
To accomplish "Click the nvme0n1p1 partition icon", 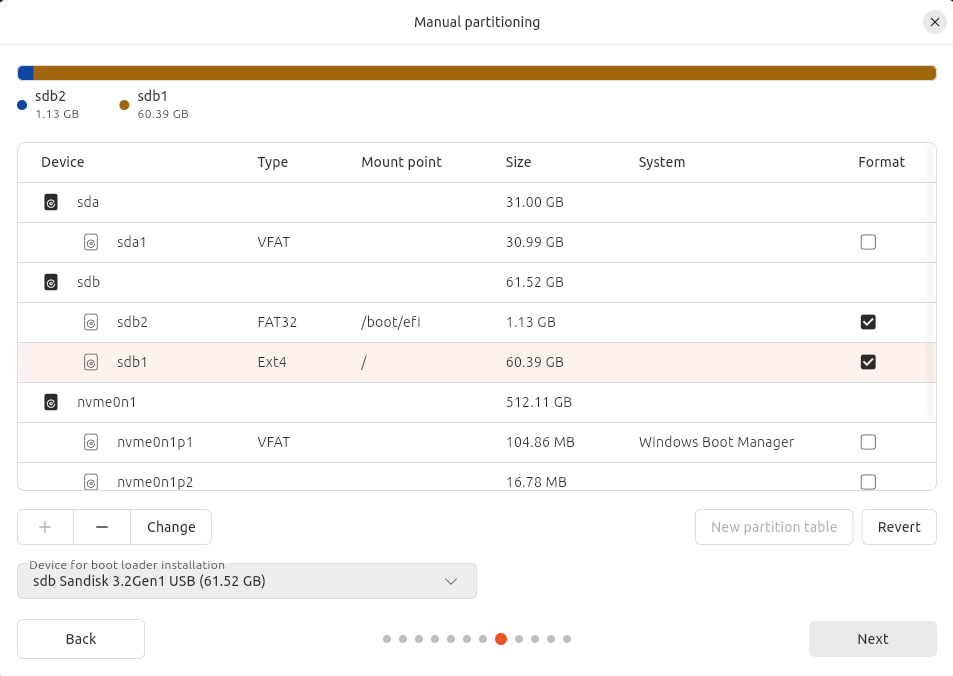I will click(x=91, y=442).
